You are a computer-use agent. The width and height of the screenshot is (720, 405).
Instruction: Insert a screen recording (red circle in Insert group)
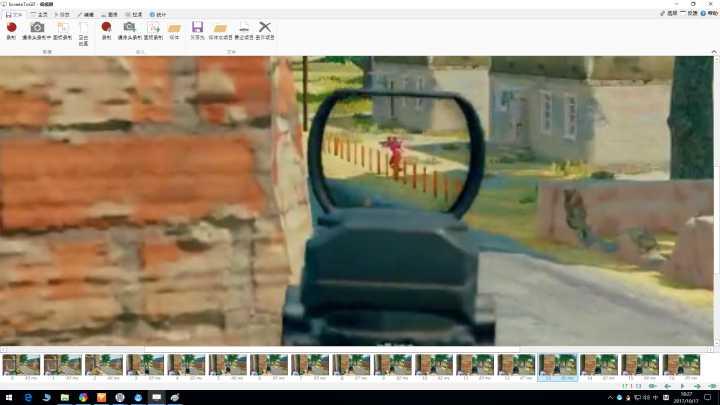coord(106,30)
